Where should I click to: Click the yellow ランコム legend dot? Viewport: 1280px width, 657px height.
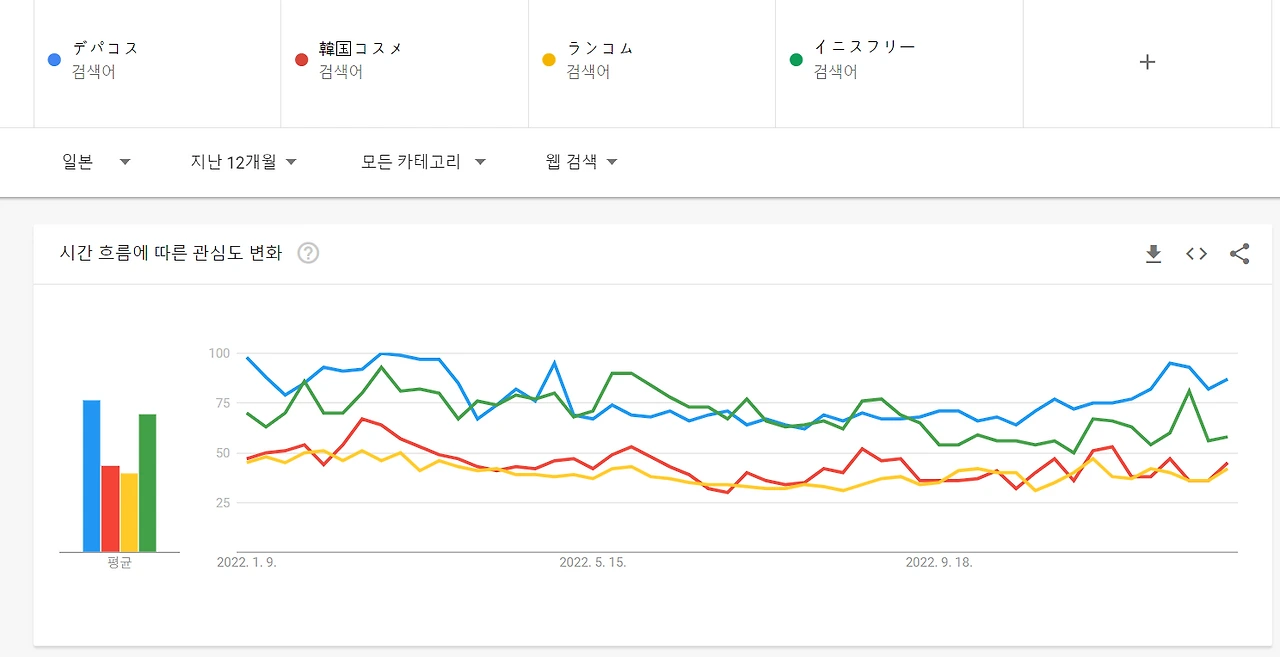(548, 59)
